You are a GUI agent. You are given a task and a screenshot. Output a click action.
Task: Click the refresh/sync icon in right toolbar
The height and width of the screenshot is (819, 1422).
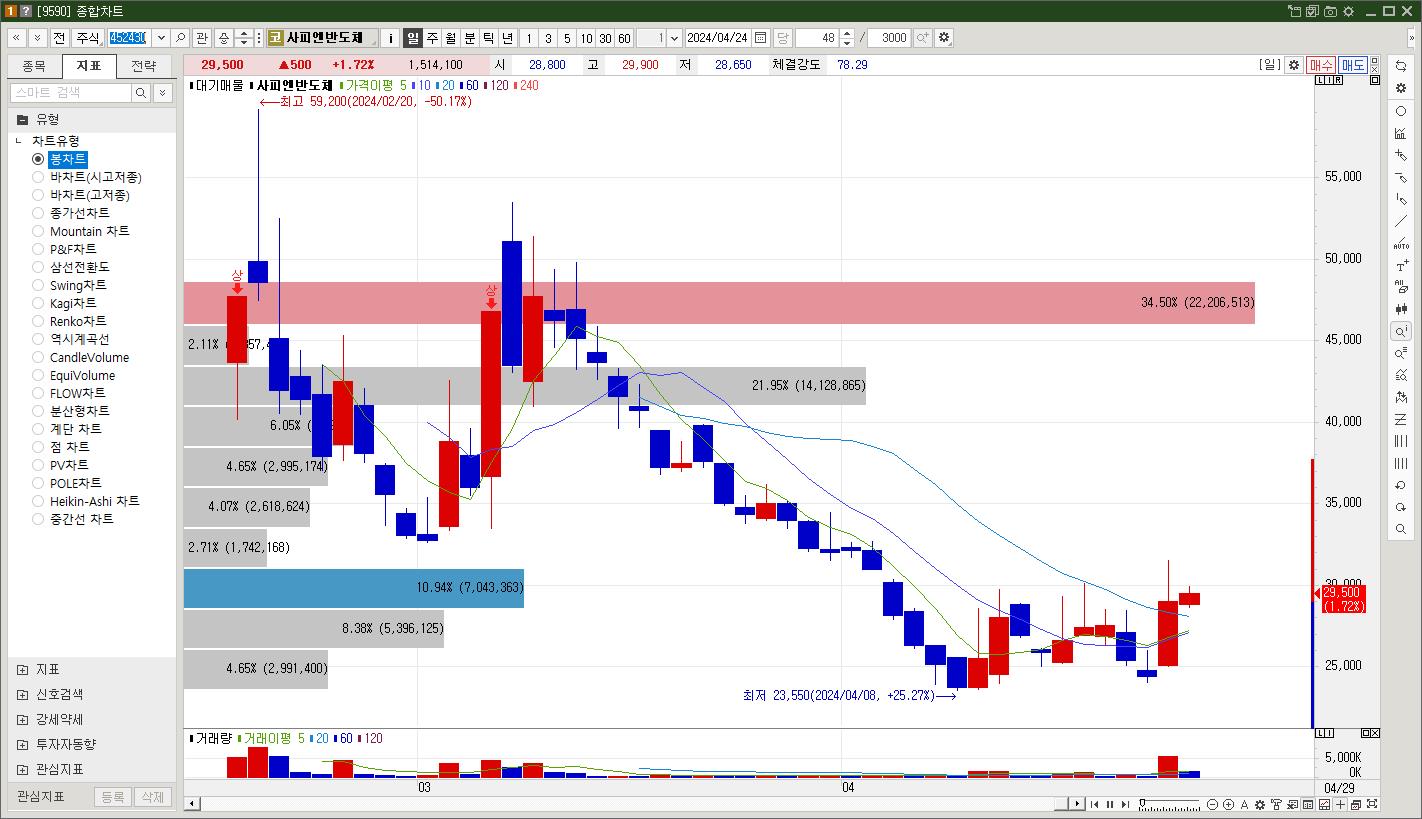point(1401,66)
